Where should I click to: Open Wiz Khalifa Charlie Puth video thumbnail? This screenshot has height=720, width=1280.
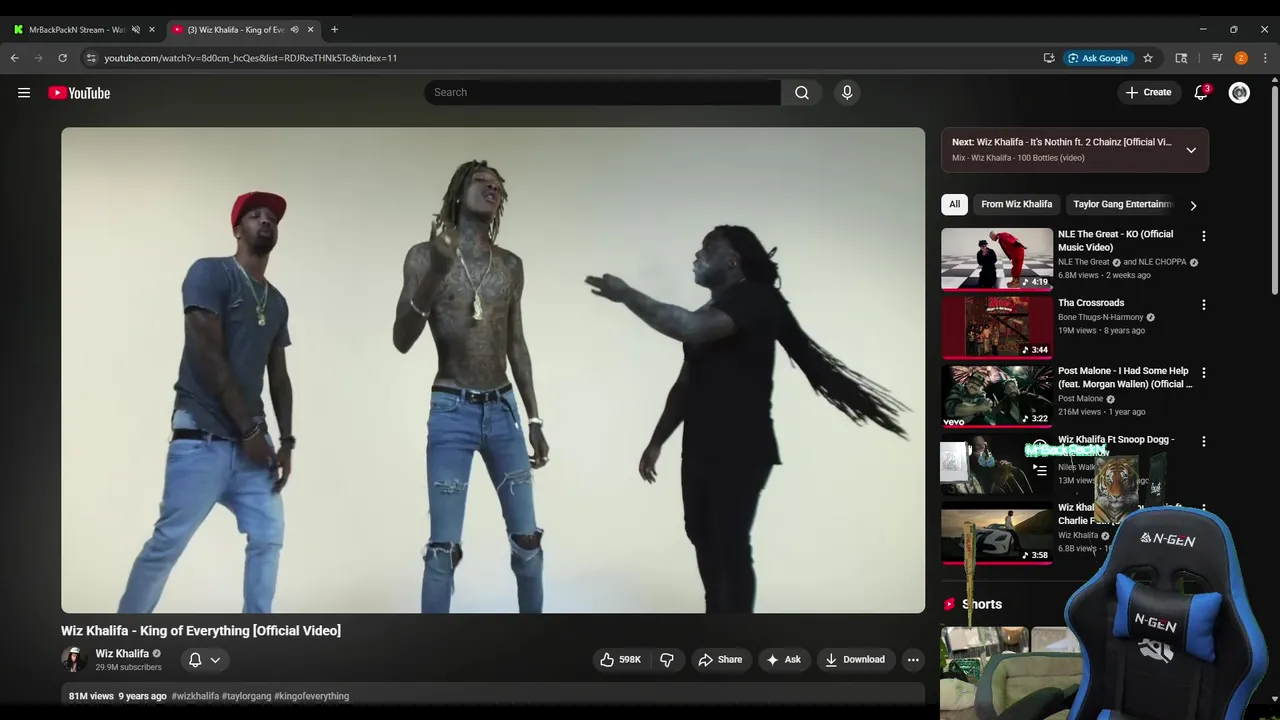point(996,533)
